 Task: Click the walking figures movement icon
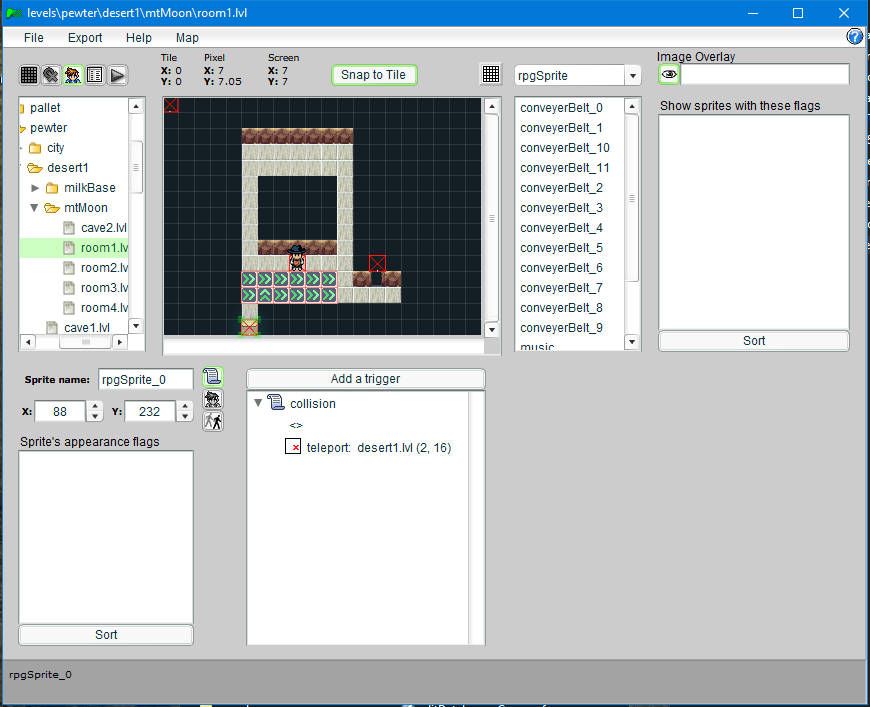(x=212, y=421)
